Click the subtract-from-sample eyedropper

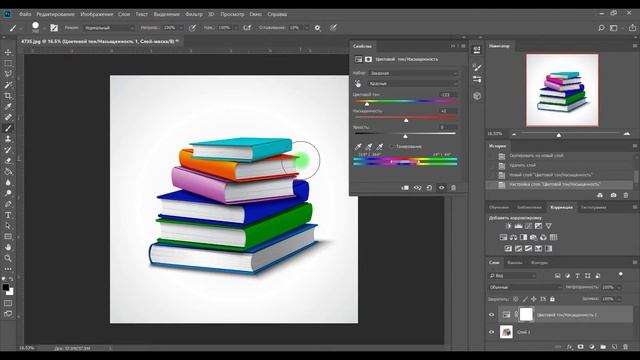380,147
